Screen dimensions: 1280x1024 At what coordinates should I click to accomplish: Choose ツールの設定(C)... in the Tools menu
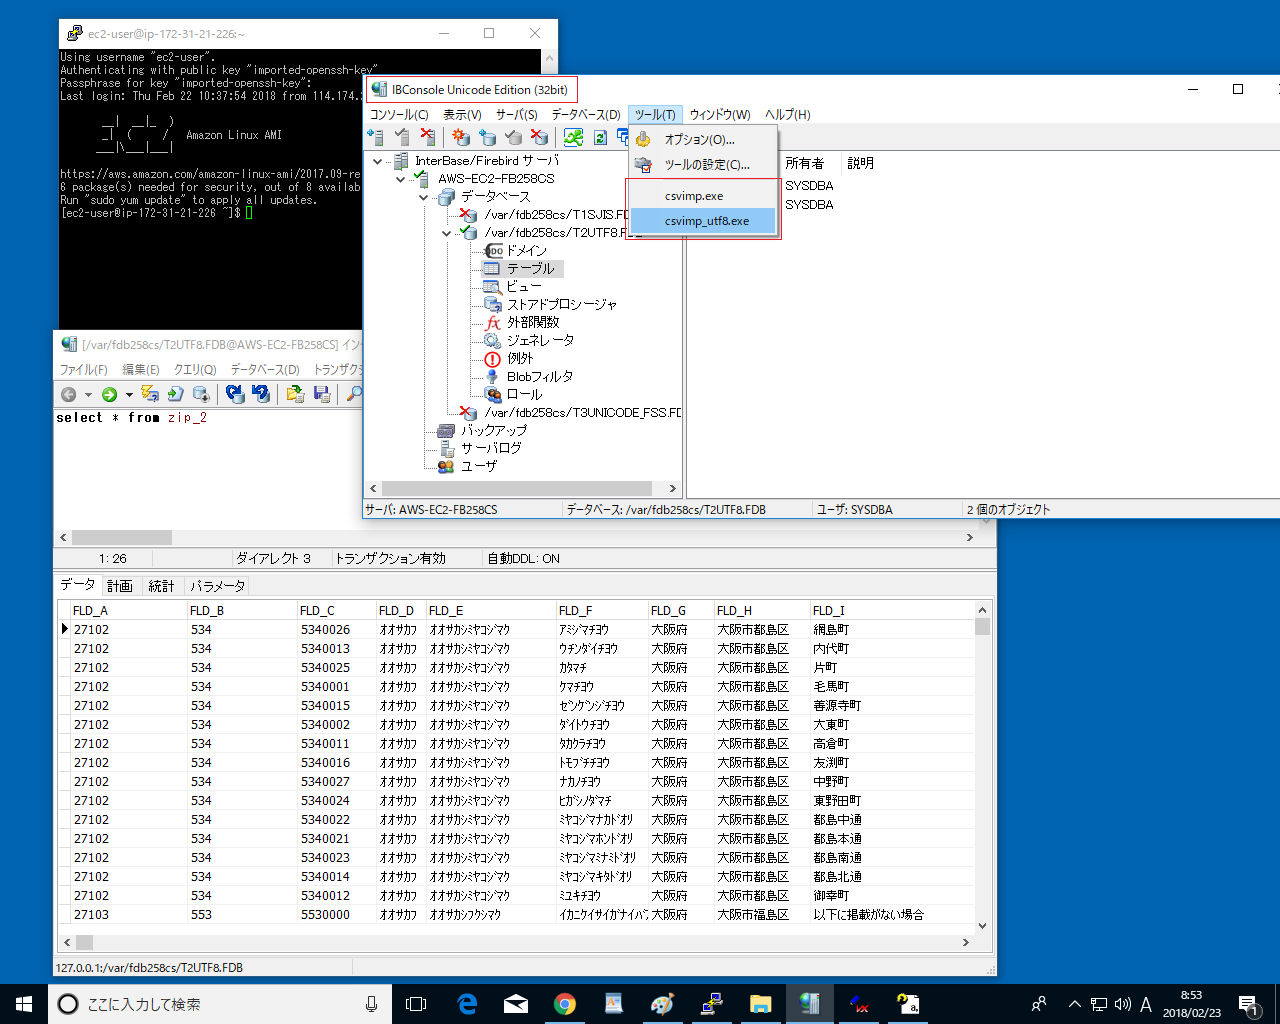tap(703, 165)
